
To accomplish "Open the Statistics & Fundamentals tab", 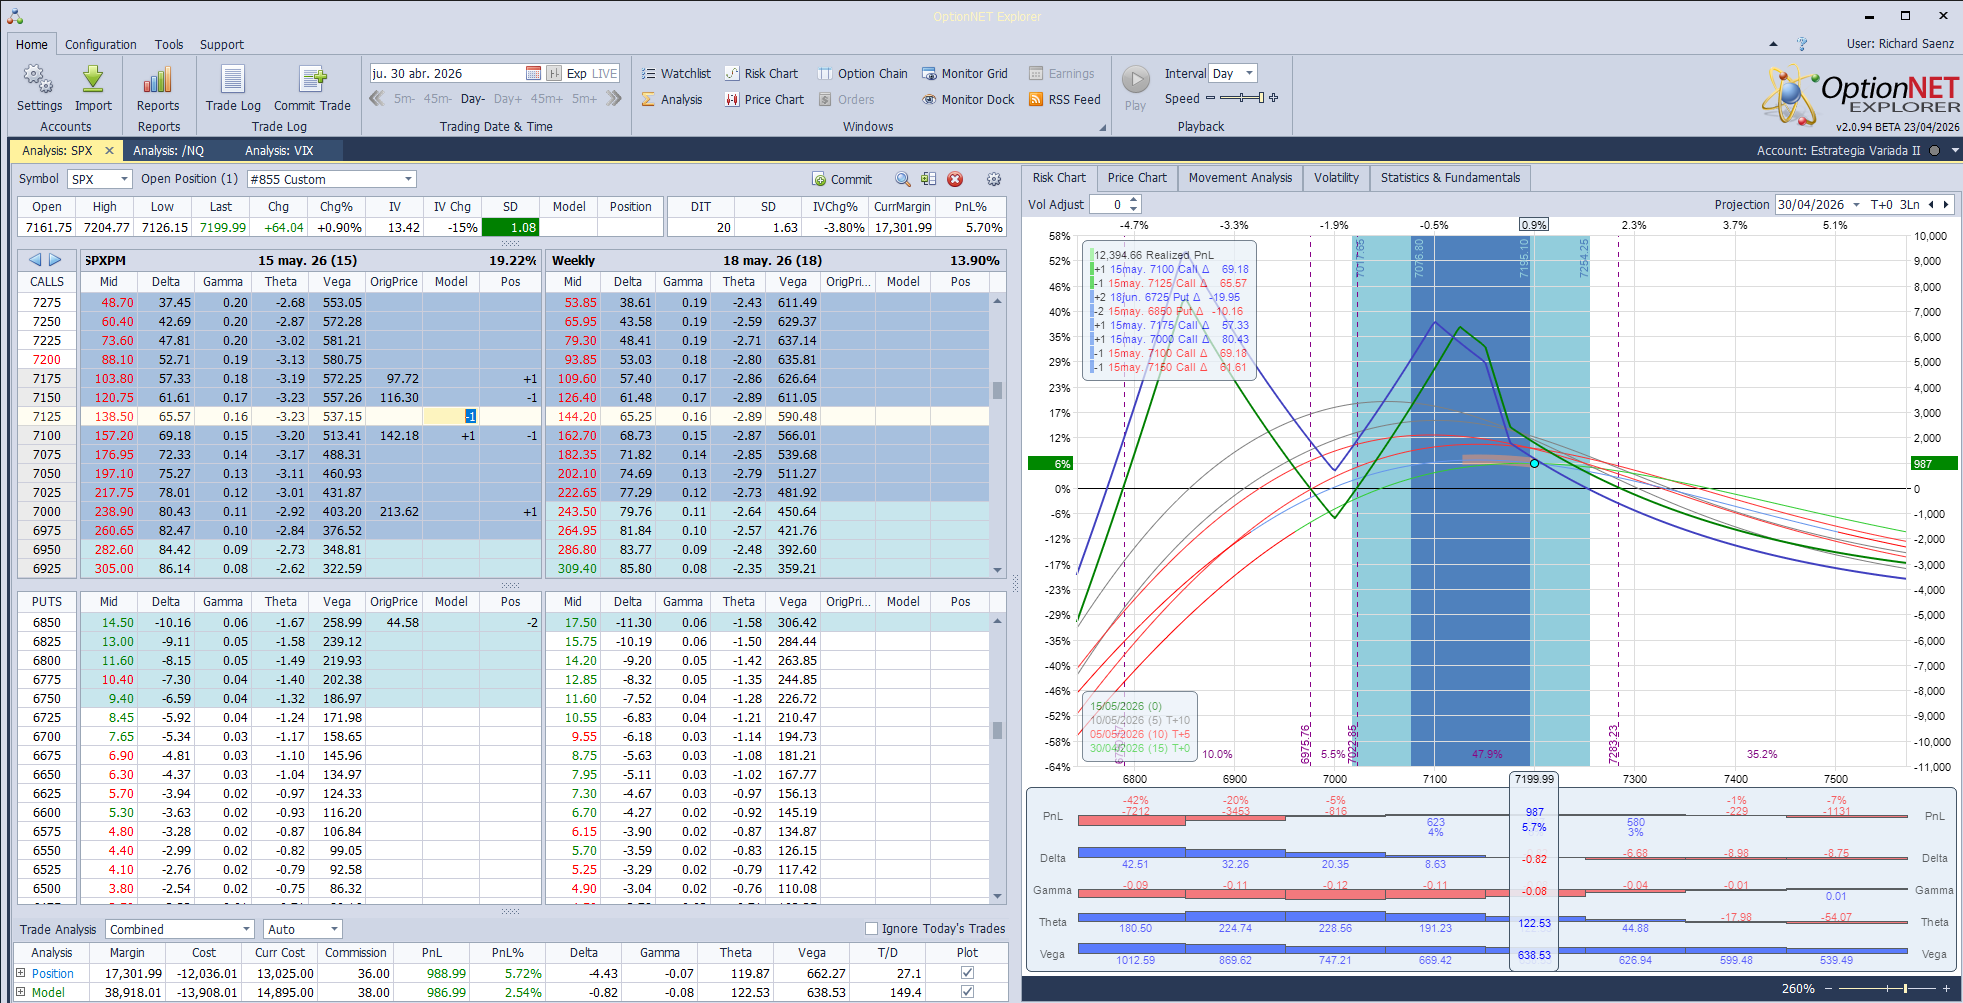I will (1450, 178).
